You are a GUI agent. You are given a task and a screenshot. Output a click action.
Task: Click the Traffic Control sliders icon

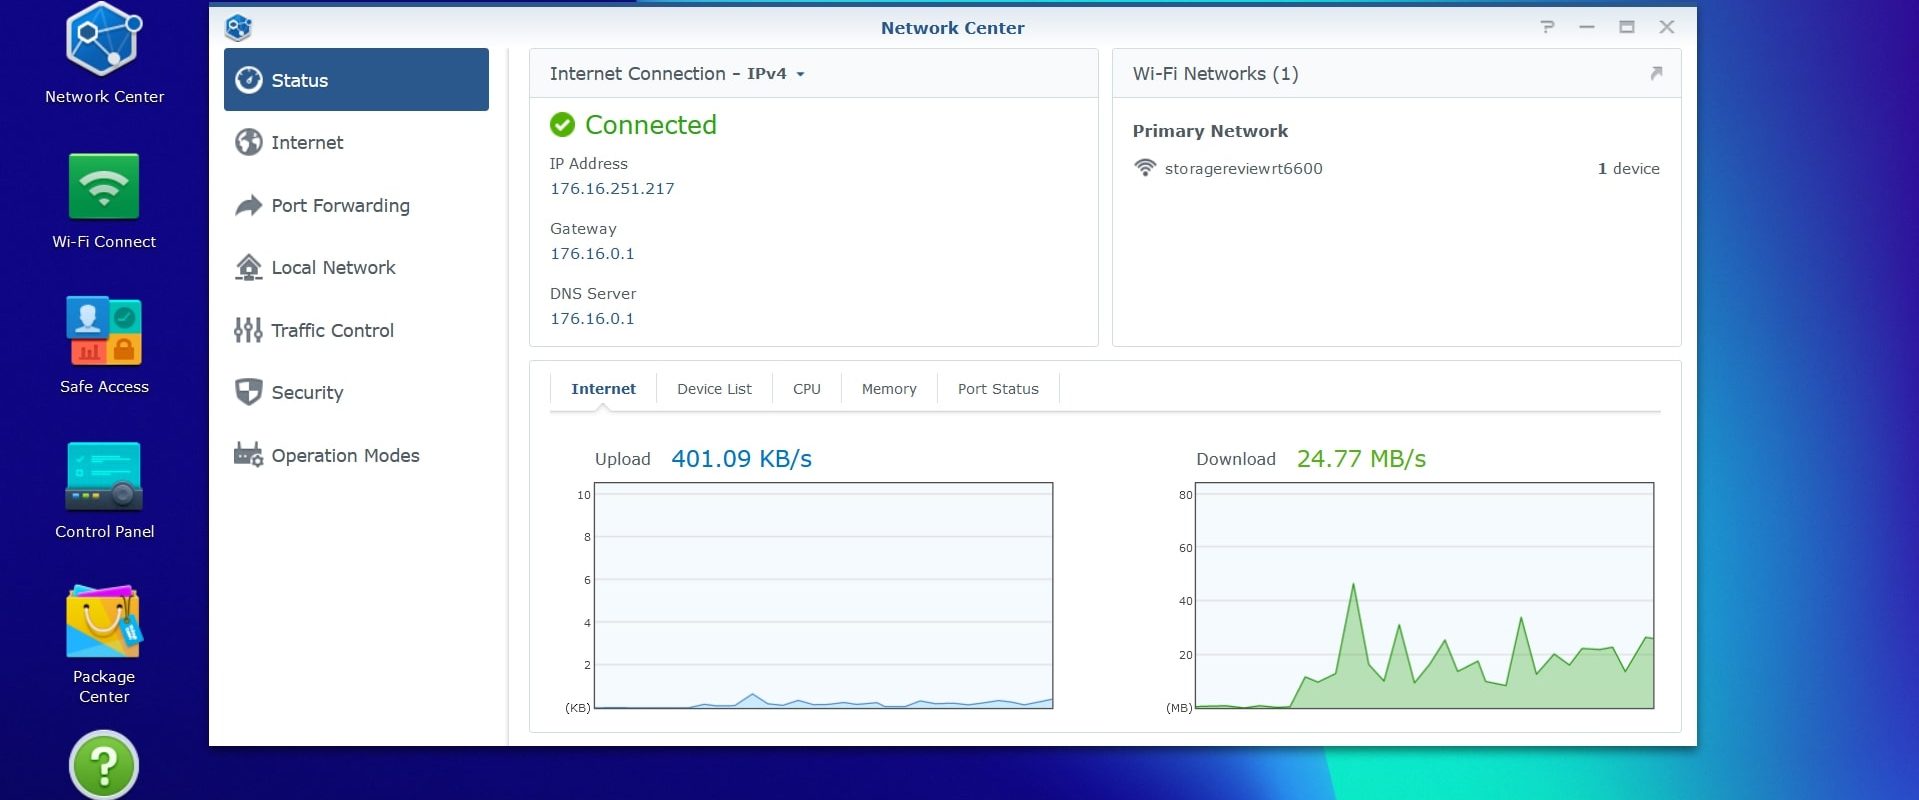pyautogui.click(x=248, y=330)
